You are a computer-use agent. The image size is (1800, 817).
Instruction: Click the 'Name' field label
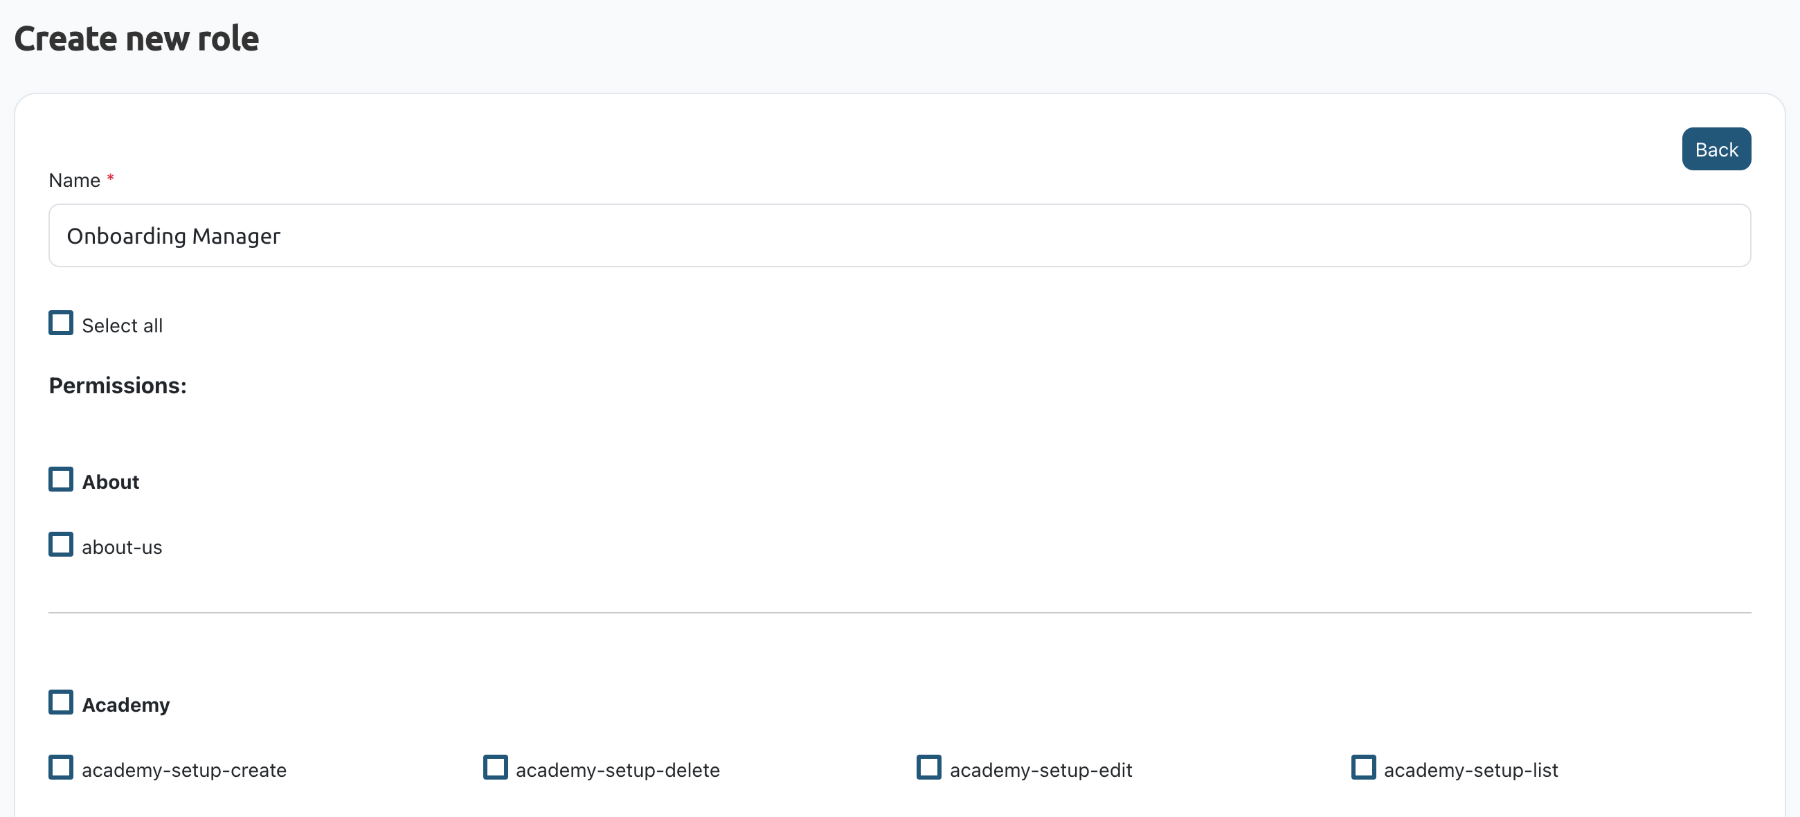[x=74, y=180]
